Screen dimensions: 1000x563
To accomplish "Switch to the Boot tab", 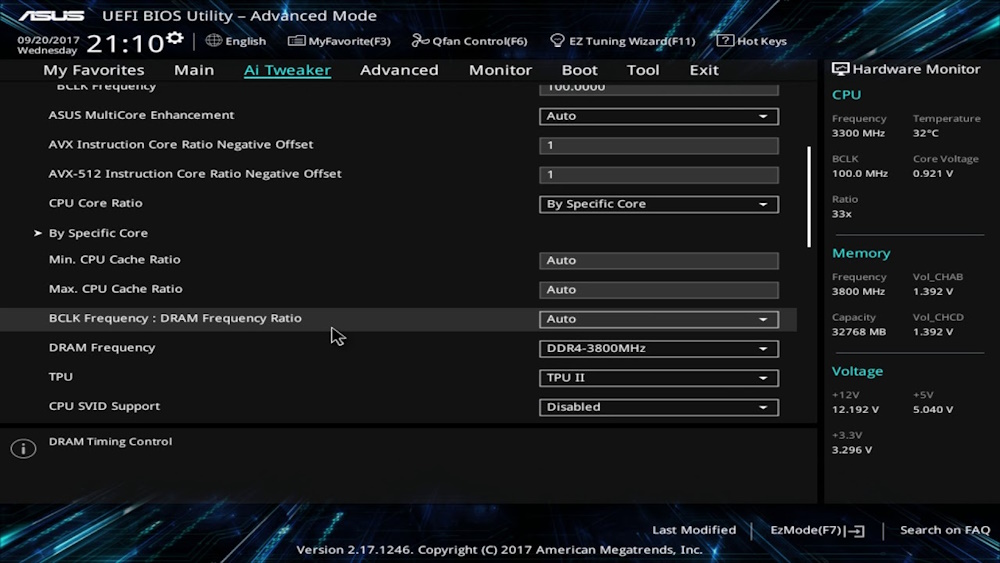I will 579,70.
